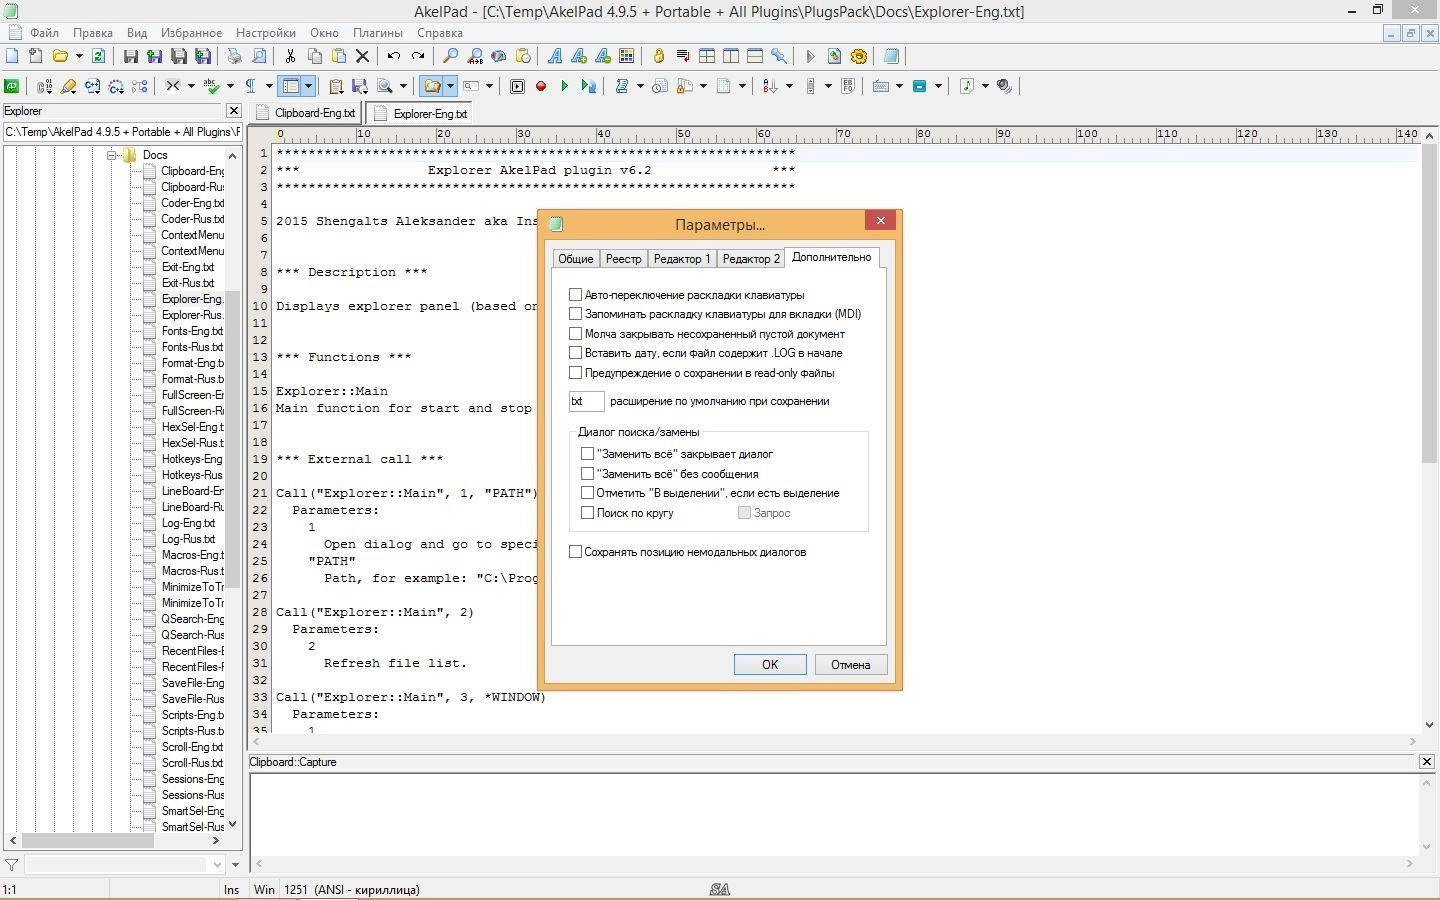This screenshot has height=900, width=1440.
Task: Toggle "Предупреждение о сохранении в read-only файлы"
Action: (x=575, y=373)
